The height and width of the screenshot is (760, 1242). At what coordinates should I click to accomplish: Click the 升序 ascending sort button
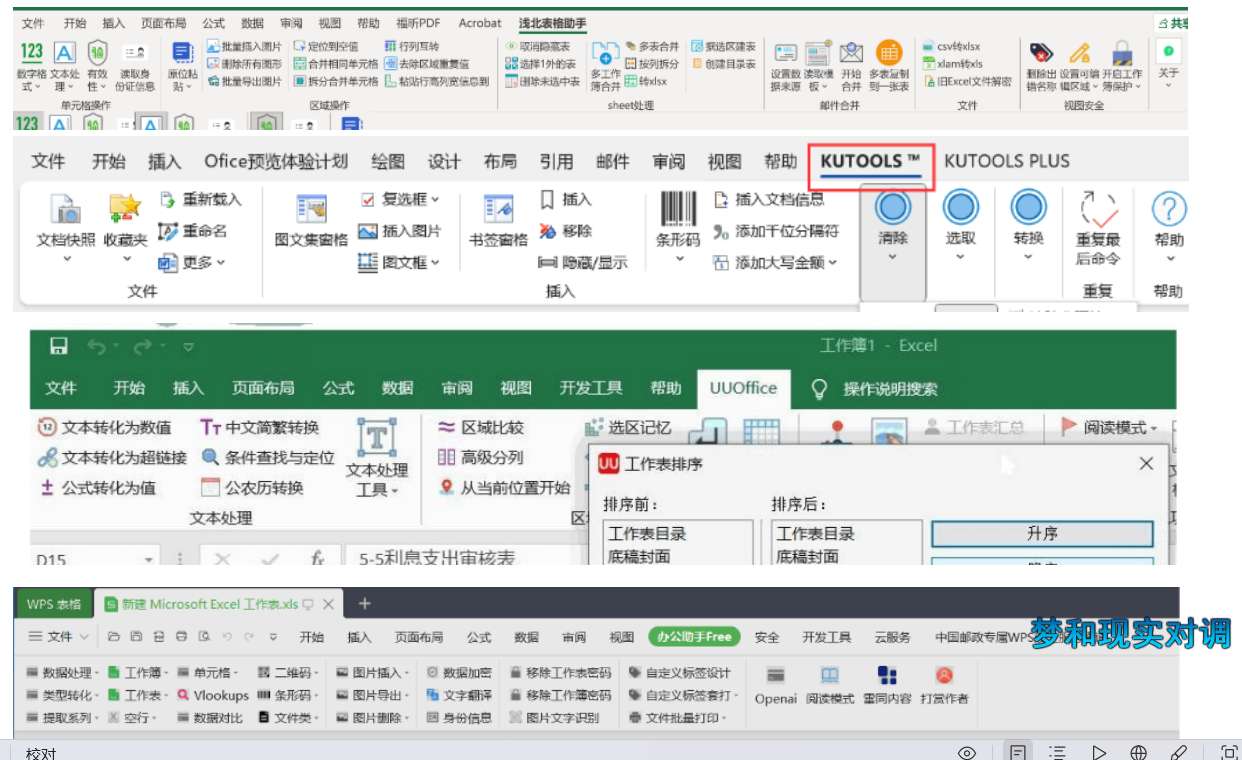coord(1042,534)
